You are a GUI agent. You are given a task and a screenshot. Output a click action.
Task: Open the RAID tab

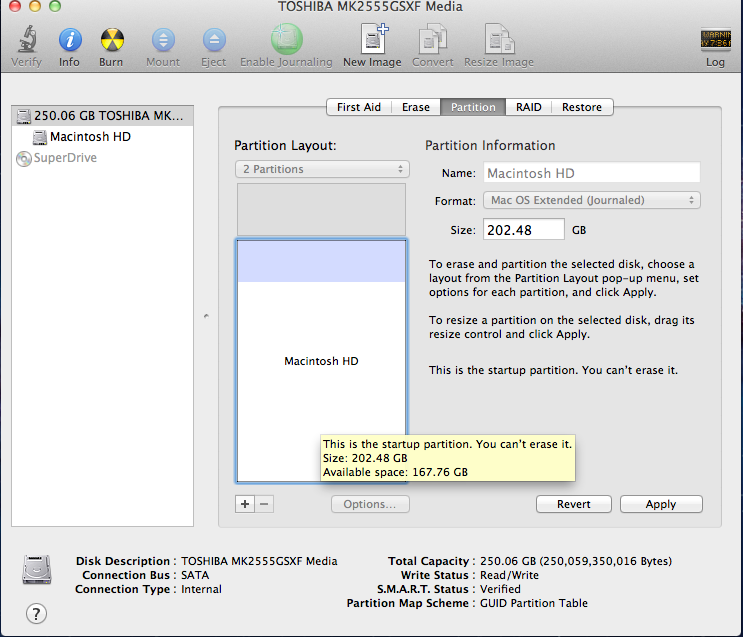point(528,107)
